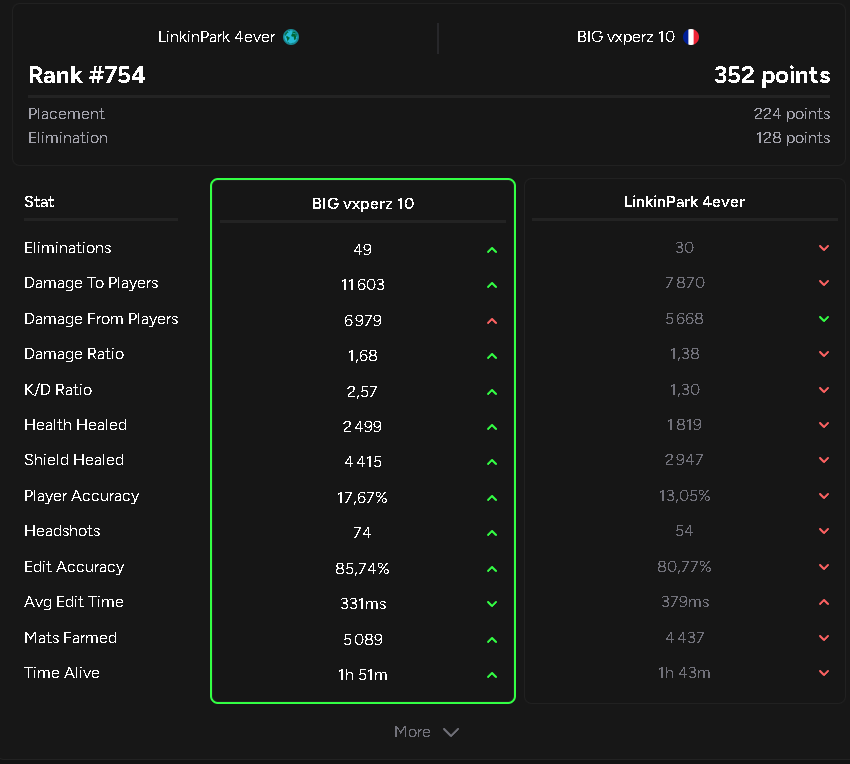
Task: Click green up arrow beside 74 headshots
Action: (x=492, y=533)
